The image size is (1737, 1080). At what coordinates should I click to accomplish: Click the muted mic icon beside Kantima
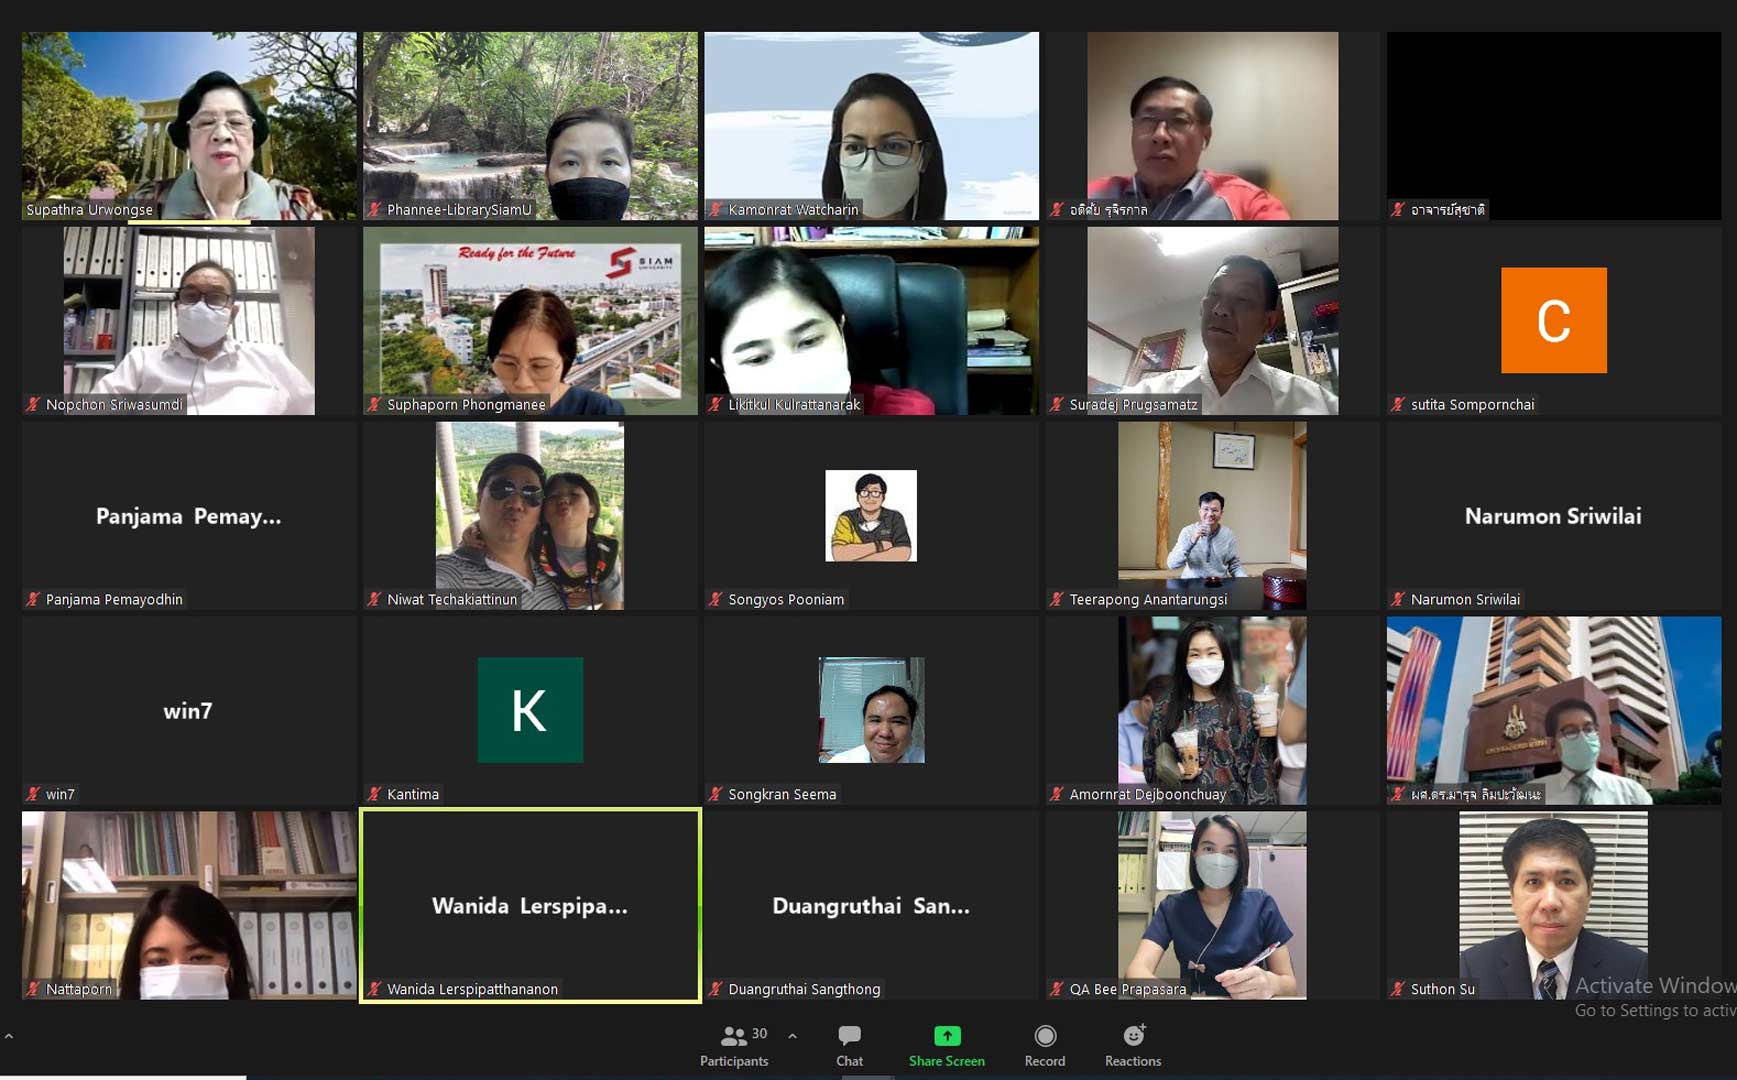pos(375,794)
